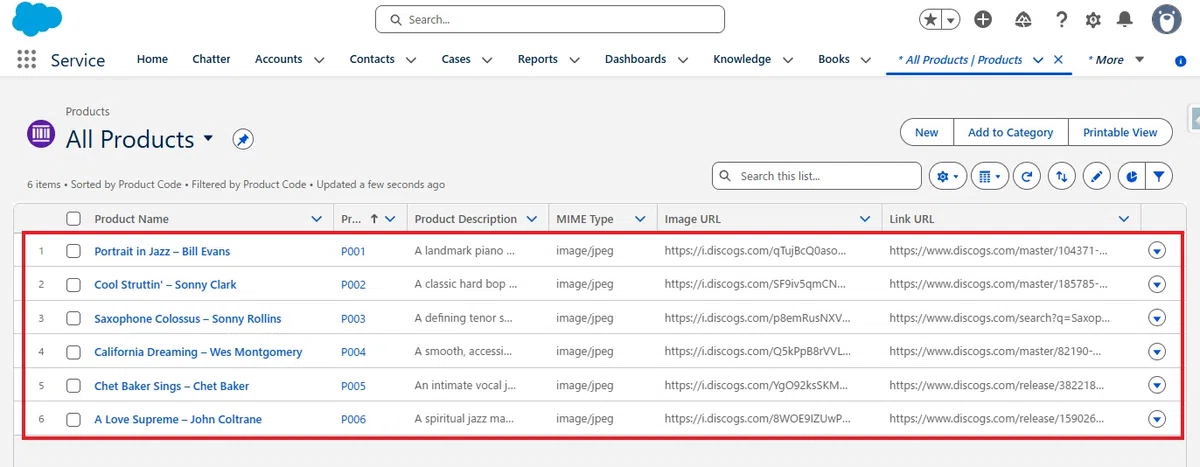Open row actions for California Dreaming

[x=1157, y=352]
